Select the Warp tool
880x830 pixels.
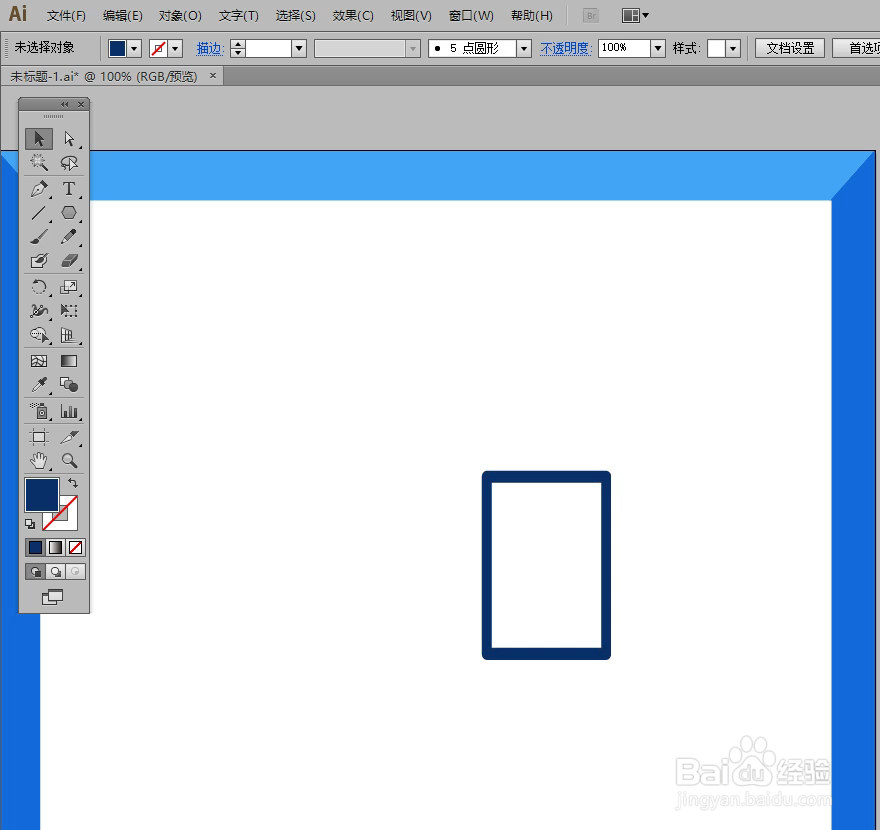39,311
